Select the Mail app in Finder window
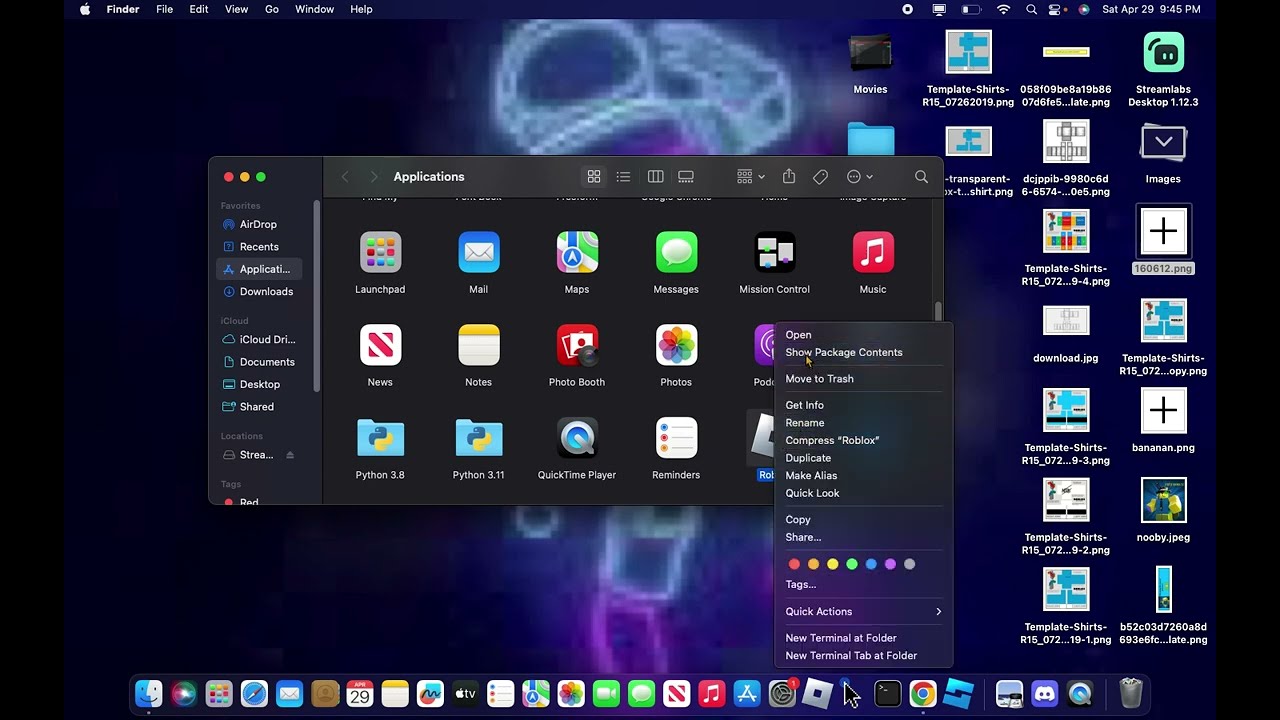Image resolution: width=1280 pixels, height=720 pixels. coord(478,253)
